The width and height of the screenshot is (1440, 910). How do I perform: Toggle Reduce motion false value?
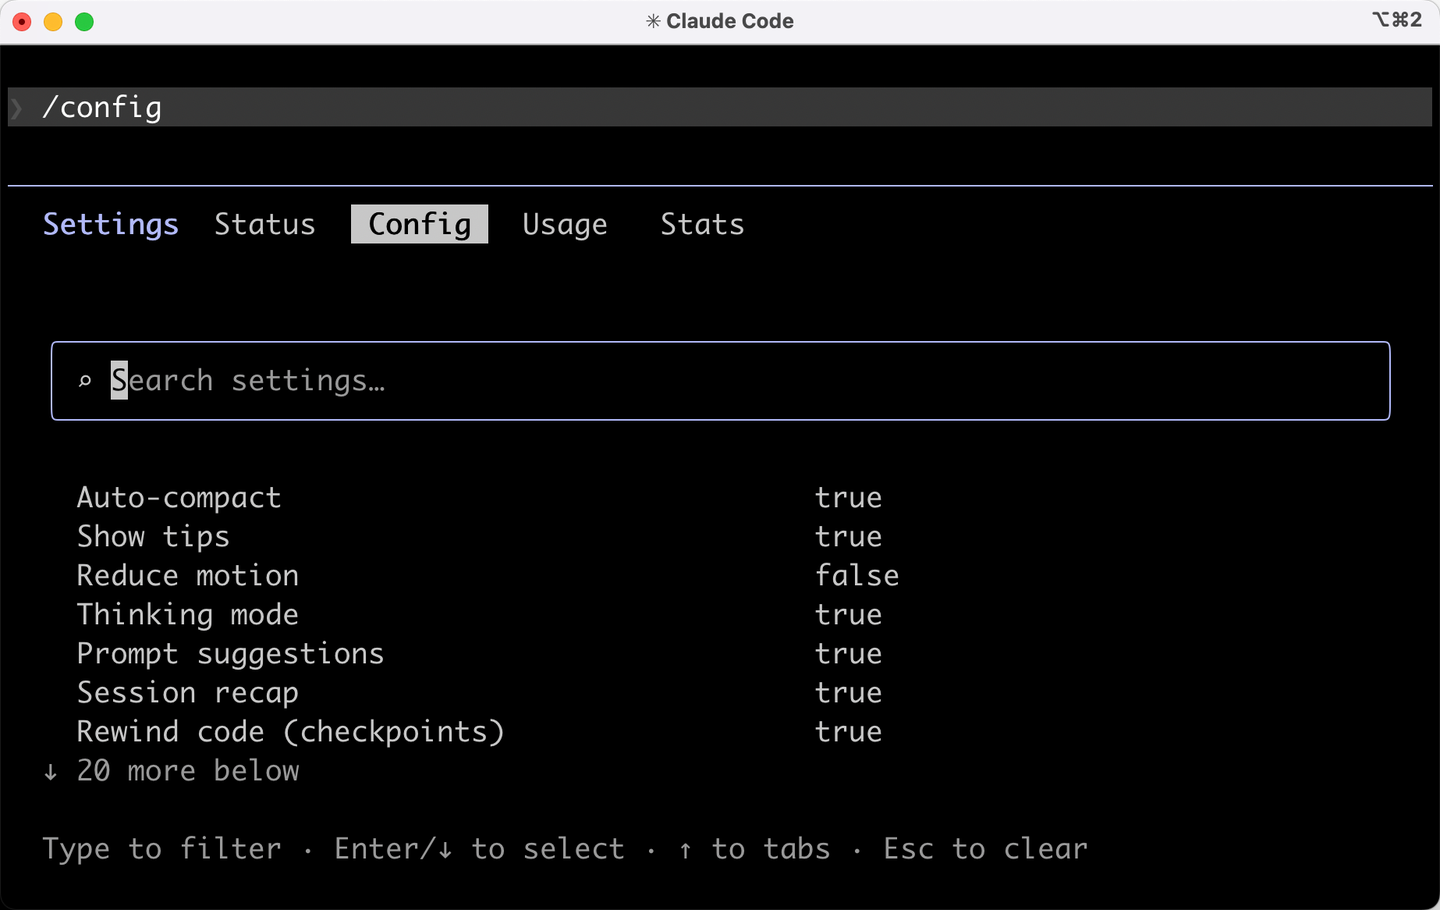pyautogui.click(x=857, y=576)
